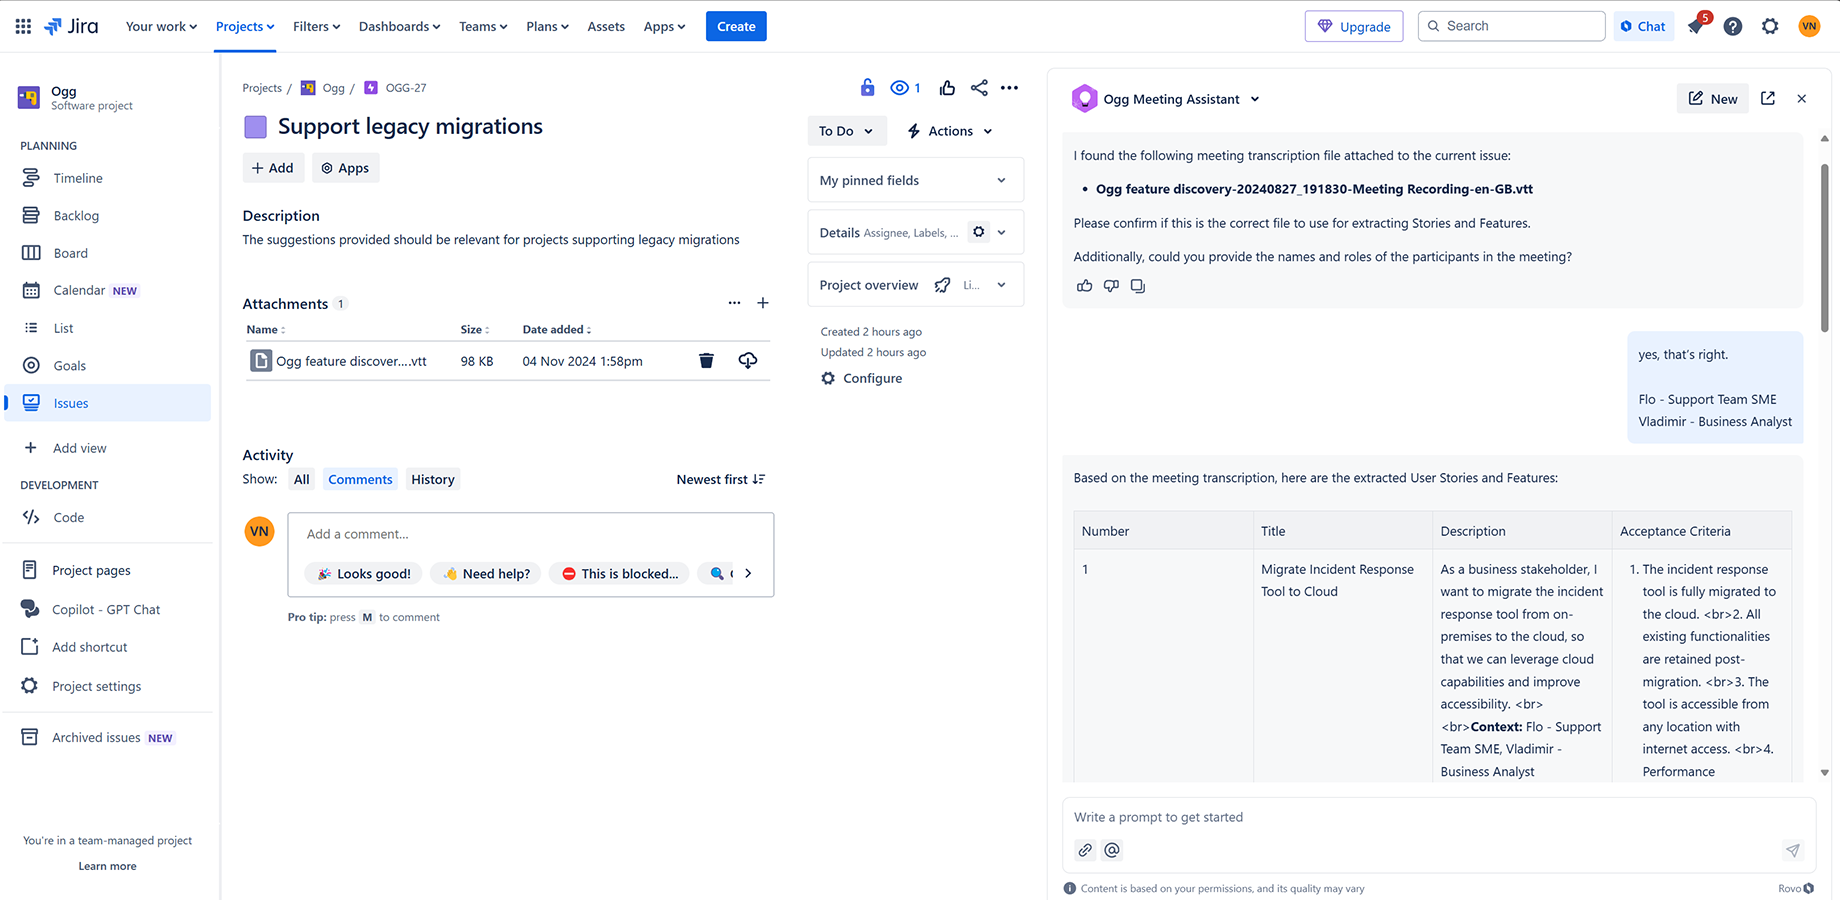Open the To Do status dropdown
The height and width of the screenshot is (900, 1840).
845,131
